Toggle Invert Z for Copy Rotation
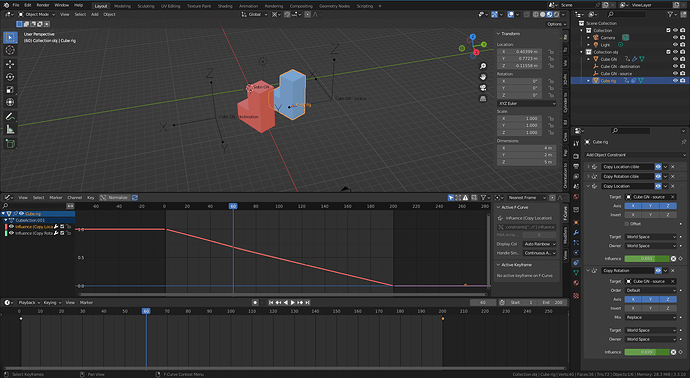This screenshot has width=690, height=378. (668, 308)
